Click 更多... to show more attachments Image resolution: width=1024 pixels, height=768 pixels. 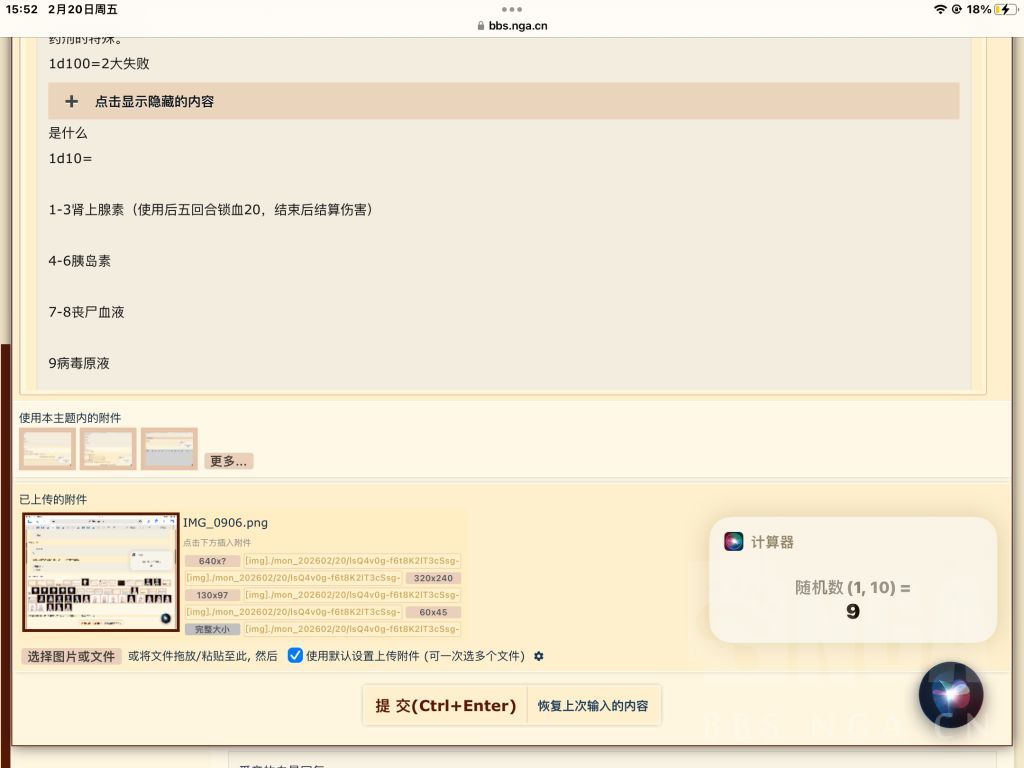pyautogui.click(x=229, y=461)
